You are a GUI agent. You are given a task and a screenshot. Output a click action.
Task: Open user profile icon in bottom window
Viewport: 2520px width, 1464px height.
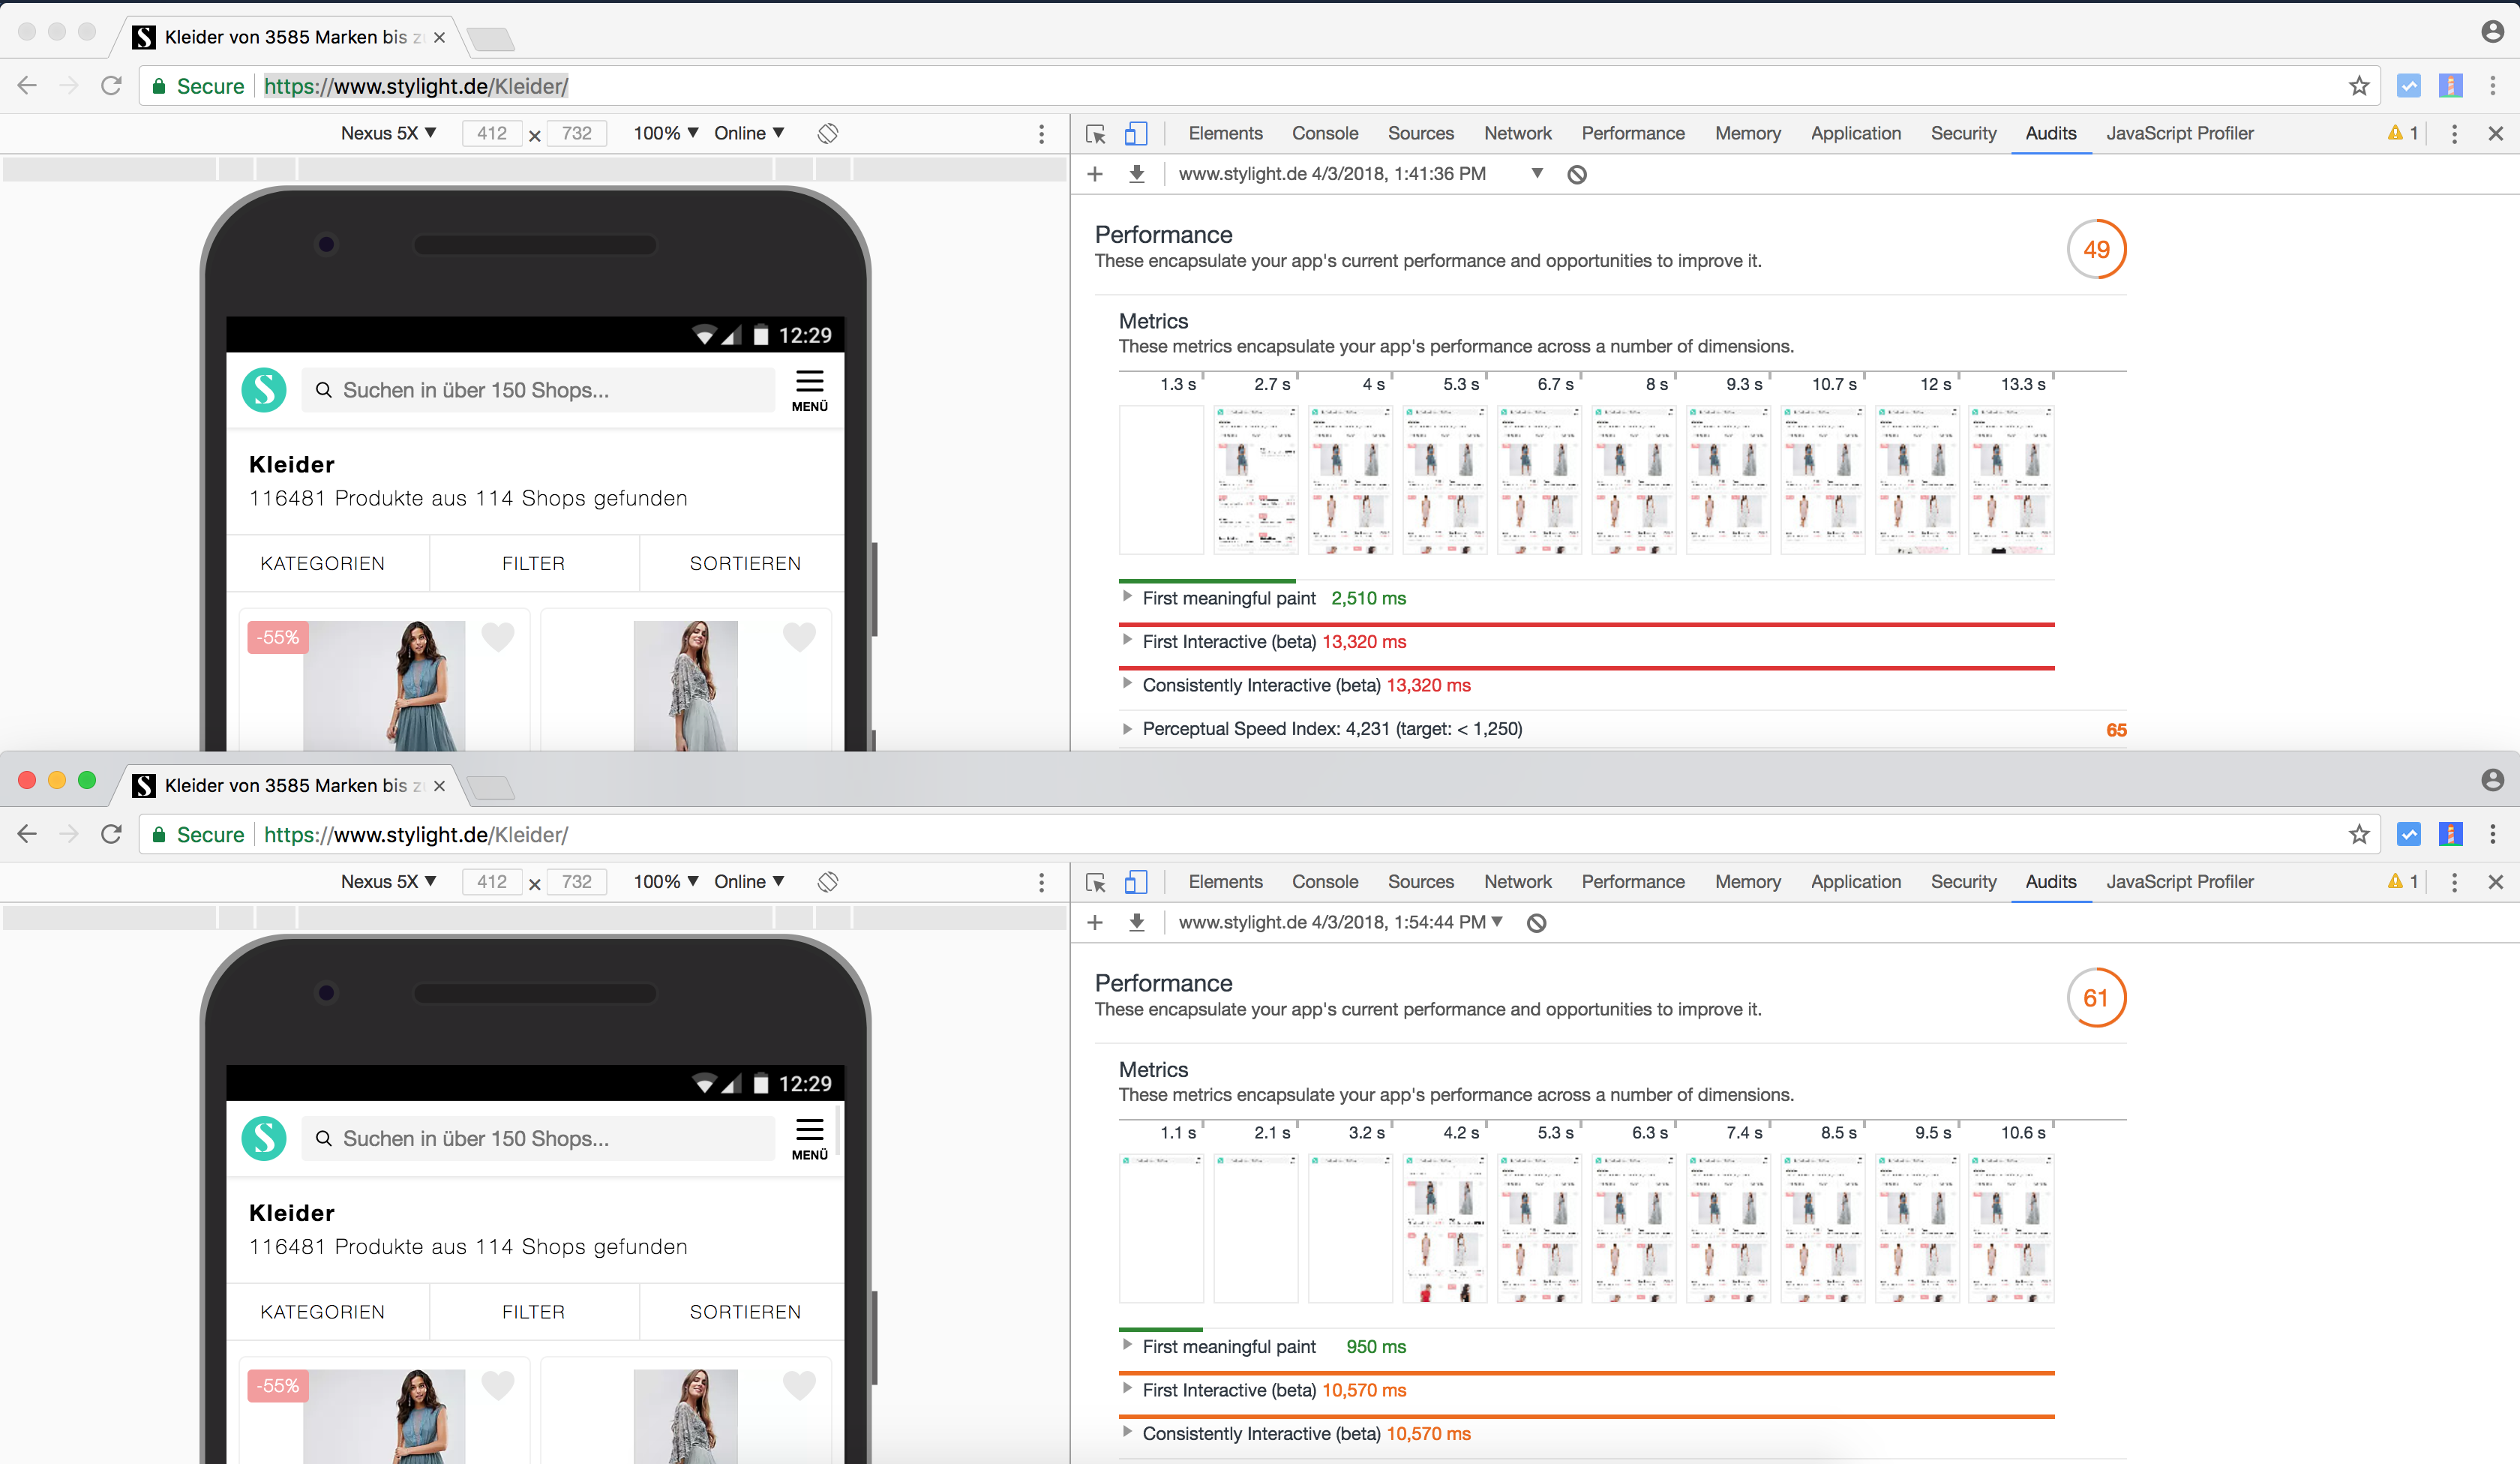click(x=2493, y=780)
